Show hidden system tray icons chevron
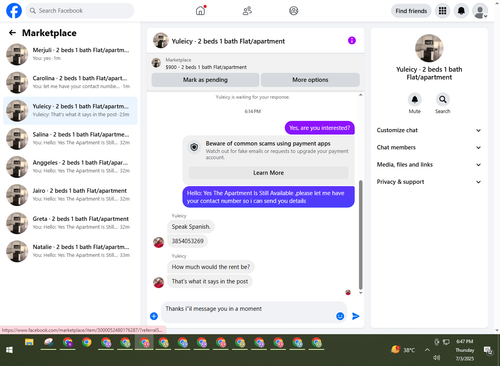Viewport: 500px width, 366px height. pyautogui.click(x=427, y=350)
